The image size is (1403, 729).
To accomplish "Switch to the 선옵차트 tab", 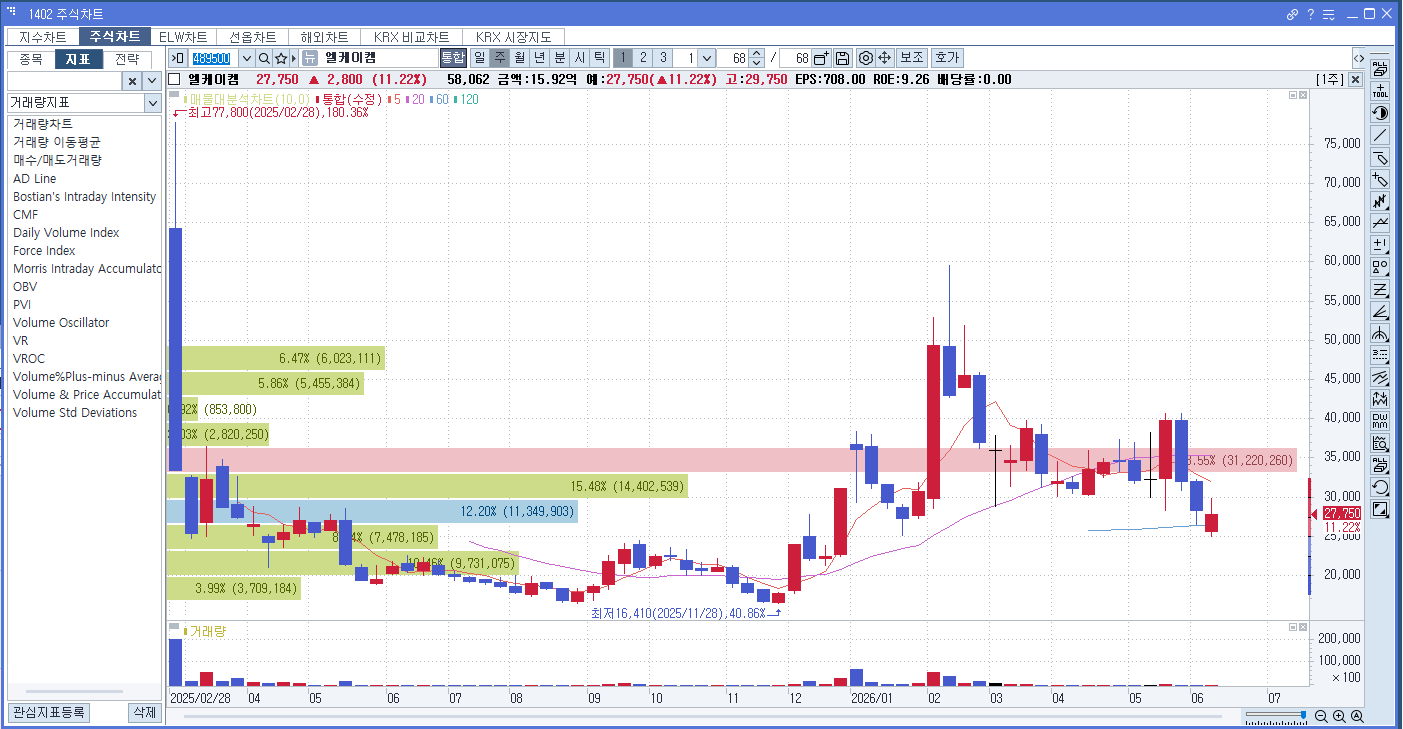I will point(252,37).
